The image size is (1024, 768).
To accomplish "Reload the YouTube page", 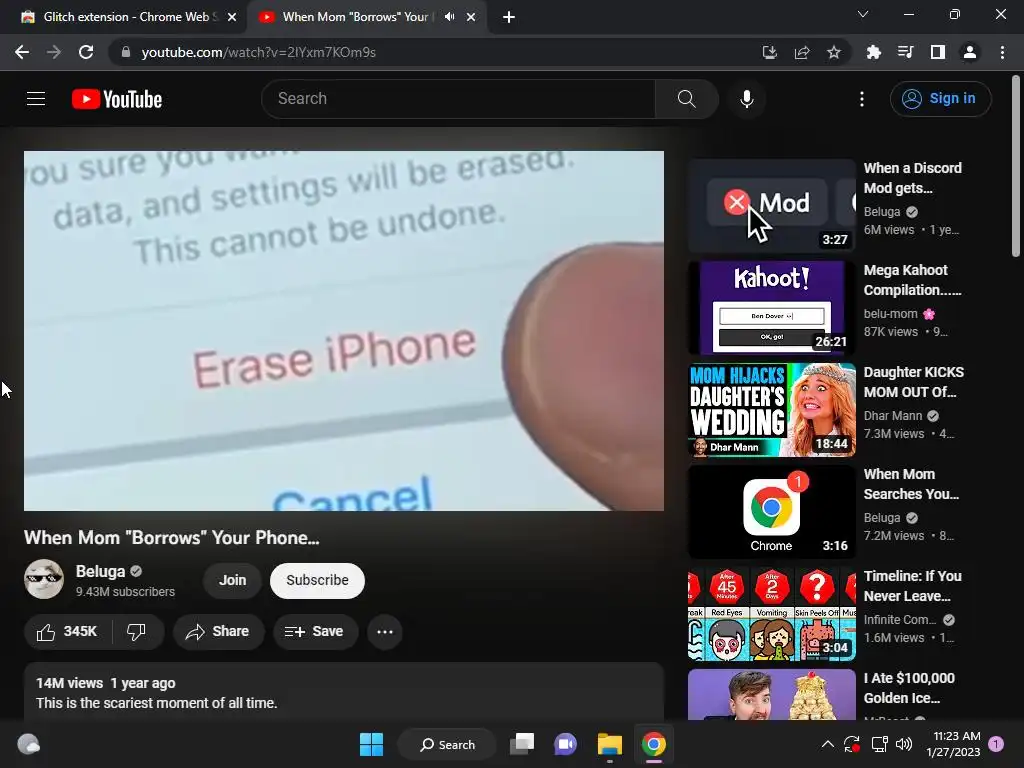I will pyautogui.click(x=86, y=52).
